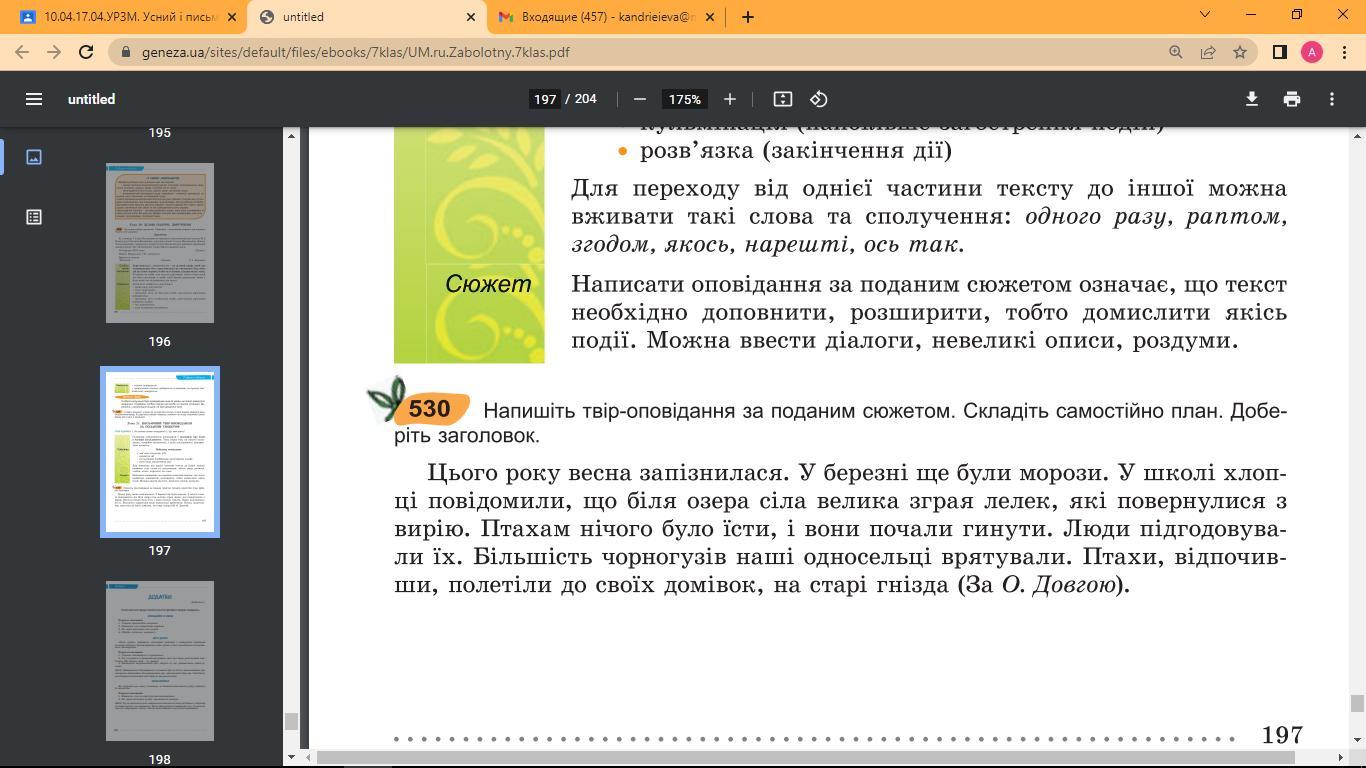
Task: Open page 198 thumbnail
Action: (x=160, y=661)
